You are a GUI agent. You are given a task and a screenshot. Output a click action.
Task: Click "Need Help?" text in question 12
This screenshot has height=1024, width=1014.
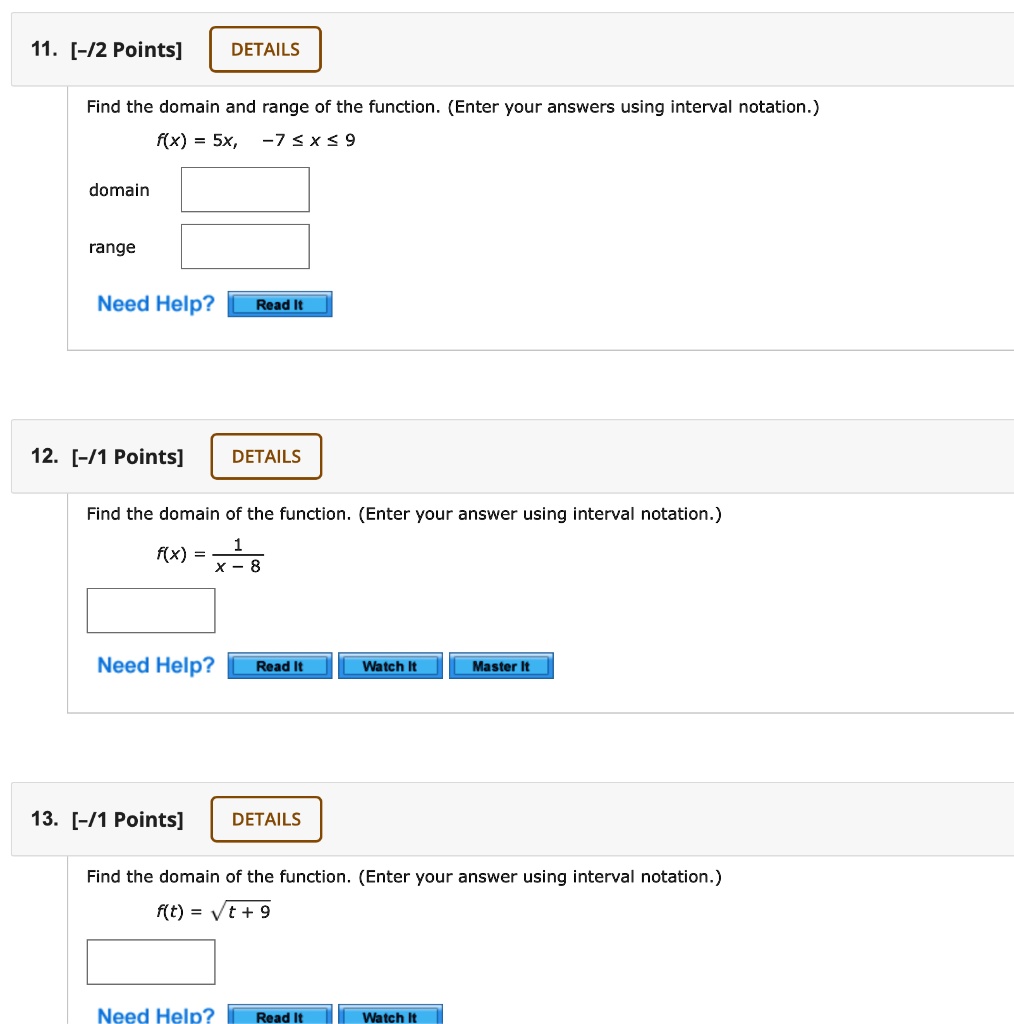[x=156, y=666]
